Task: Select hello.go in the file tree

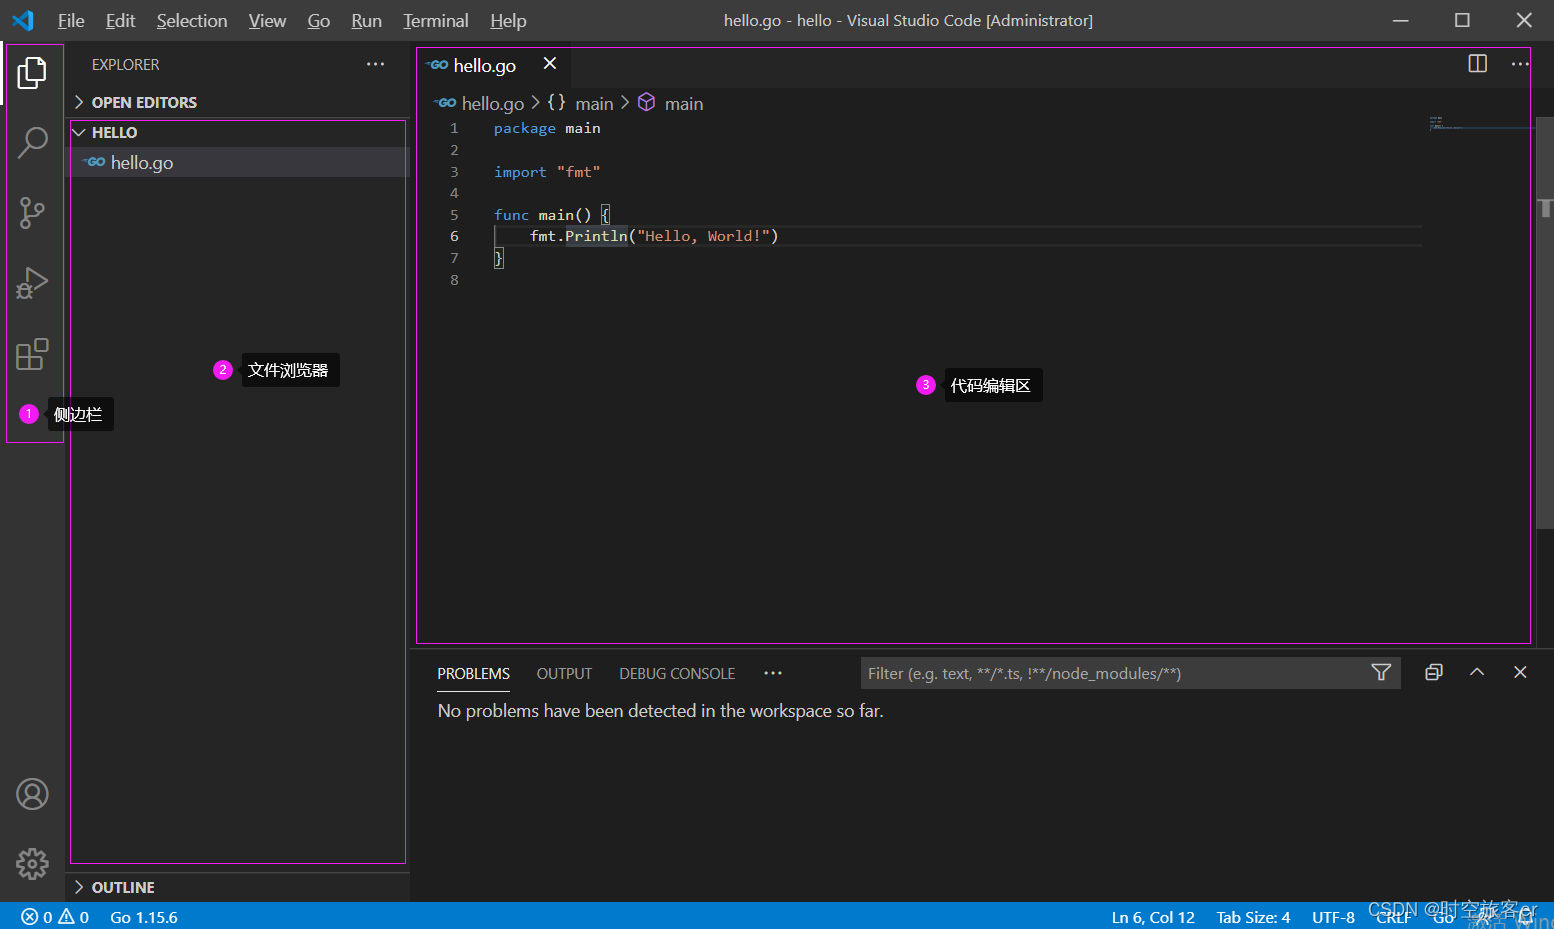Action: 237,162
